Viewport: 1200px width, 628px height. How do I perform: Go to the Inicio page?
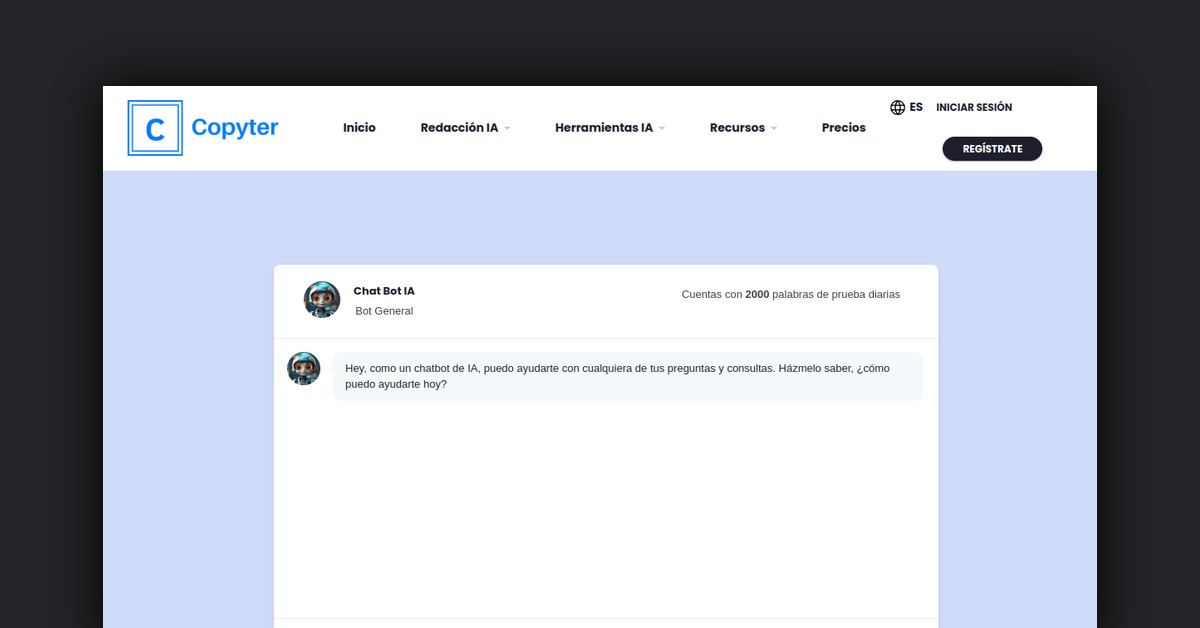click(359, 128)
